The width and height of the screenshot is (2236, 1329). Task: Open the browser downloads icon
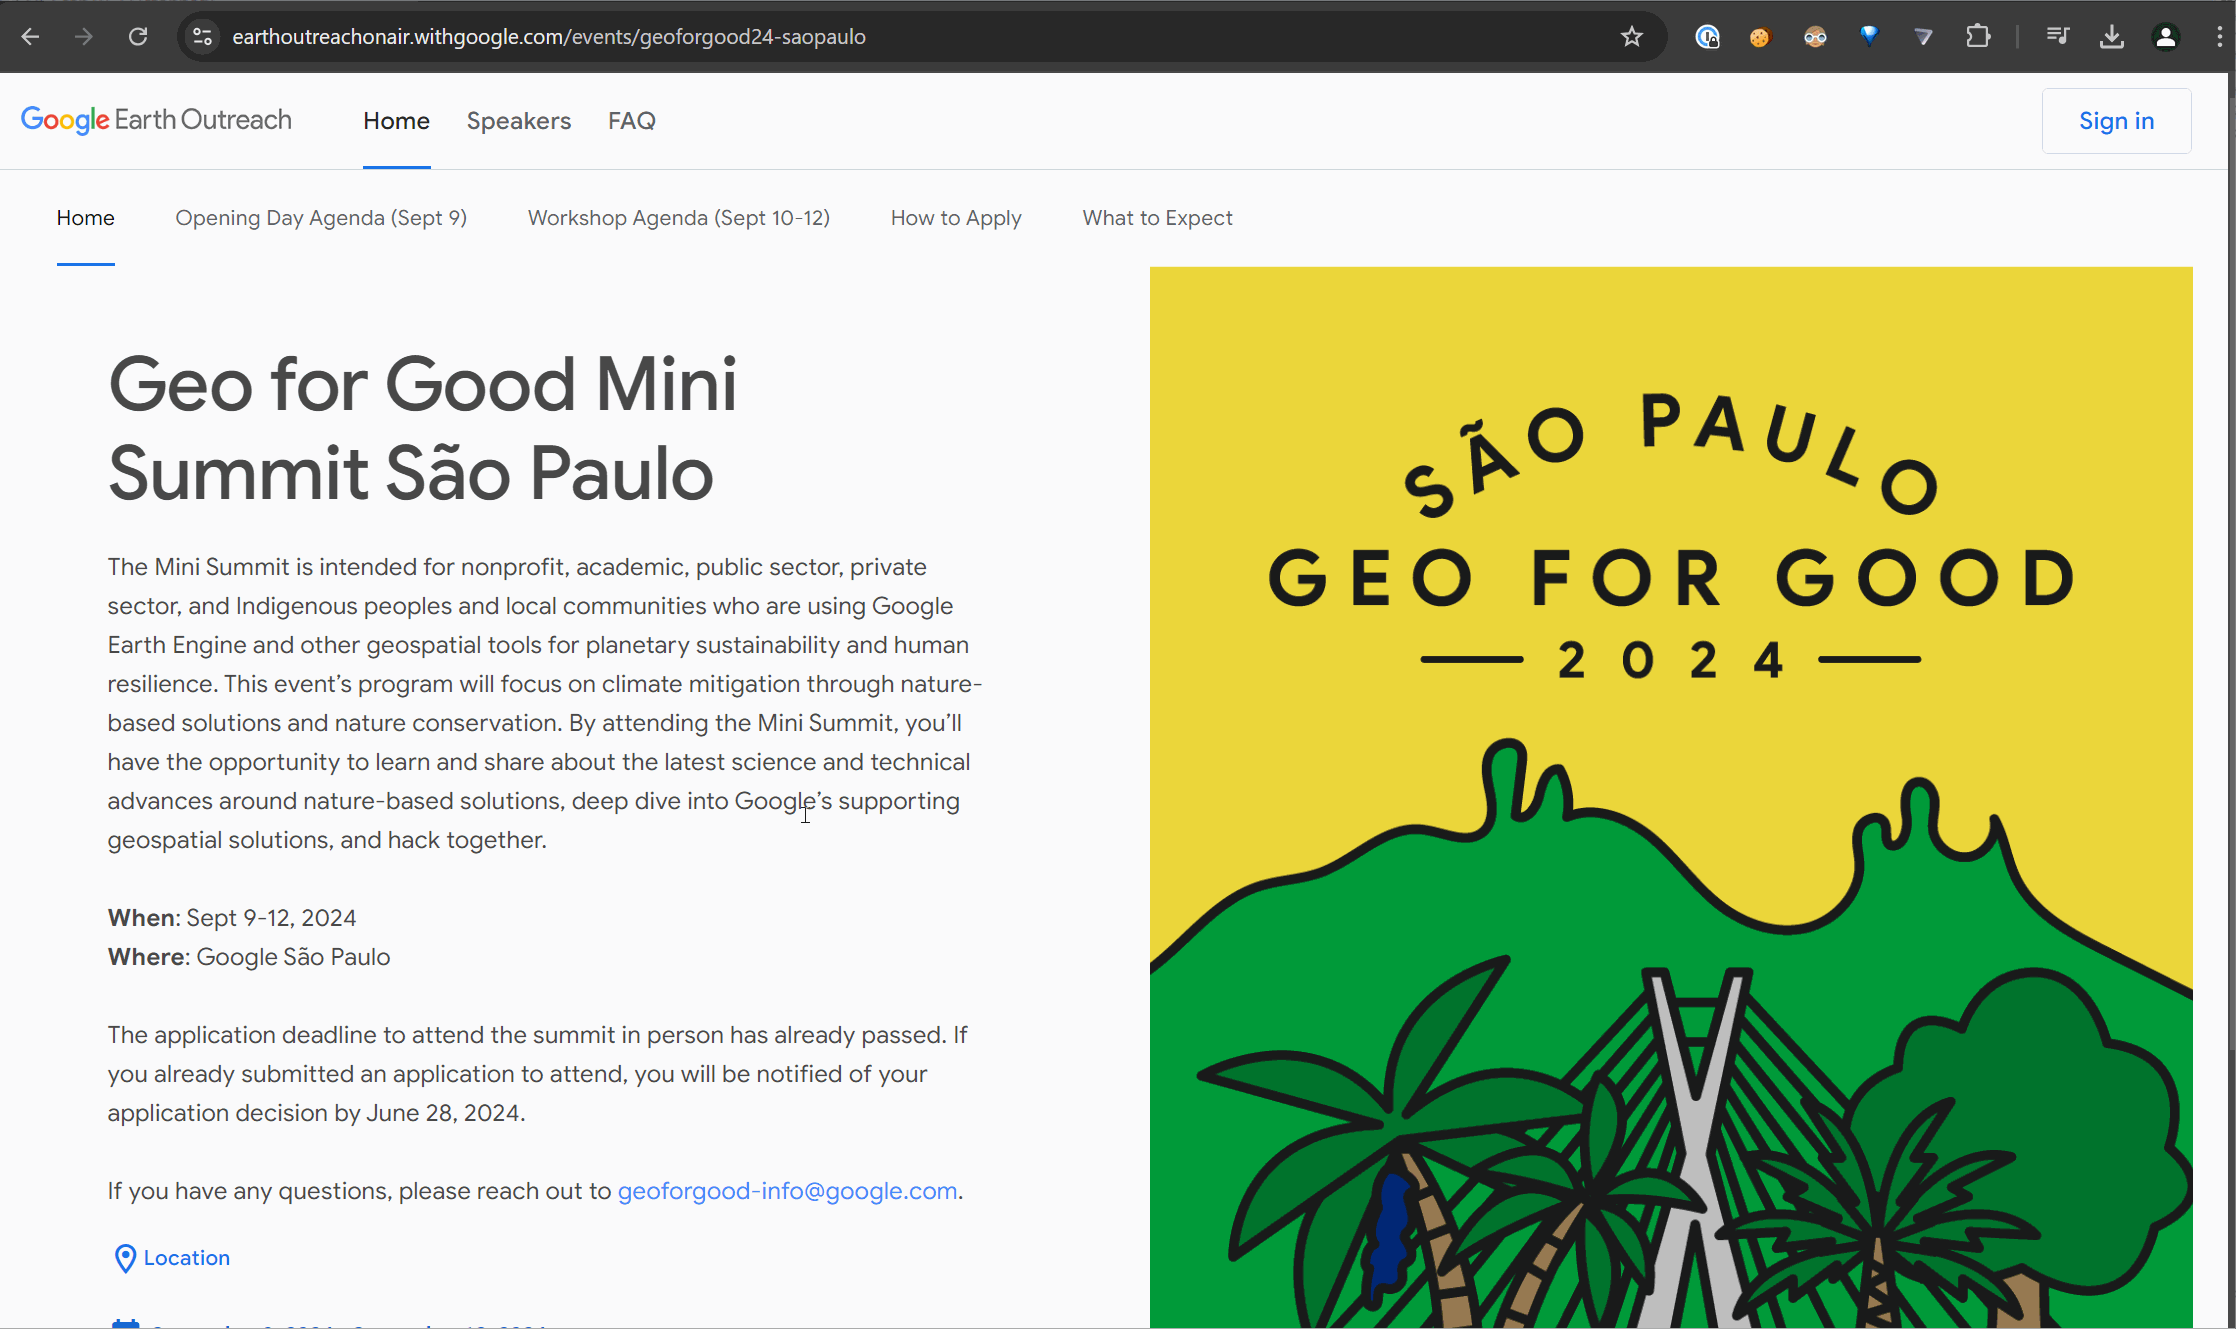(x=2111, y=37)
